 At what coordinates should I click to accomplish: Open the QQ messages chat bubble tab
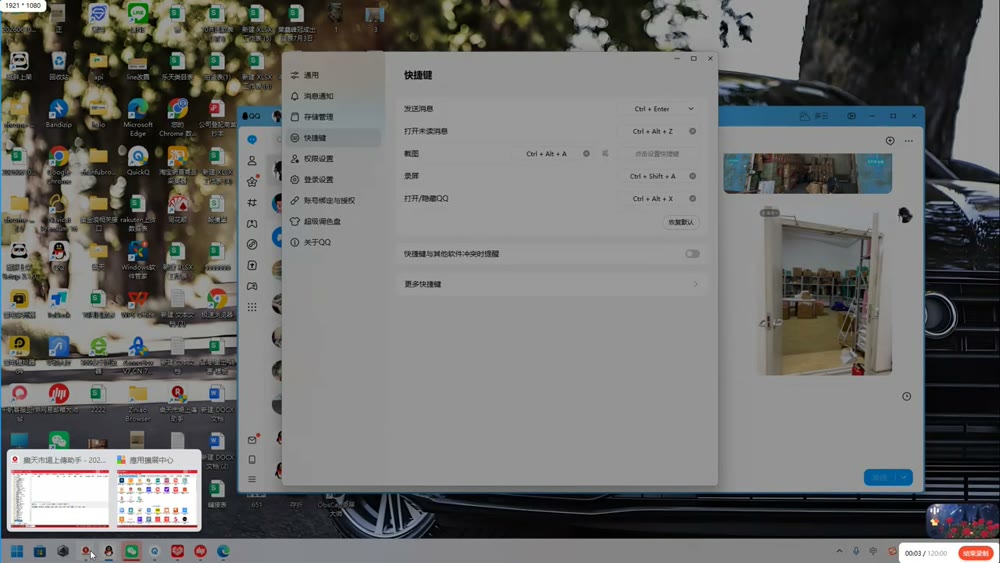252,140
